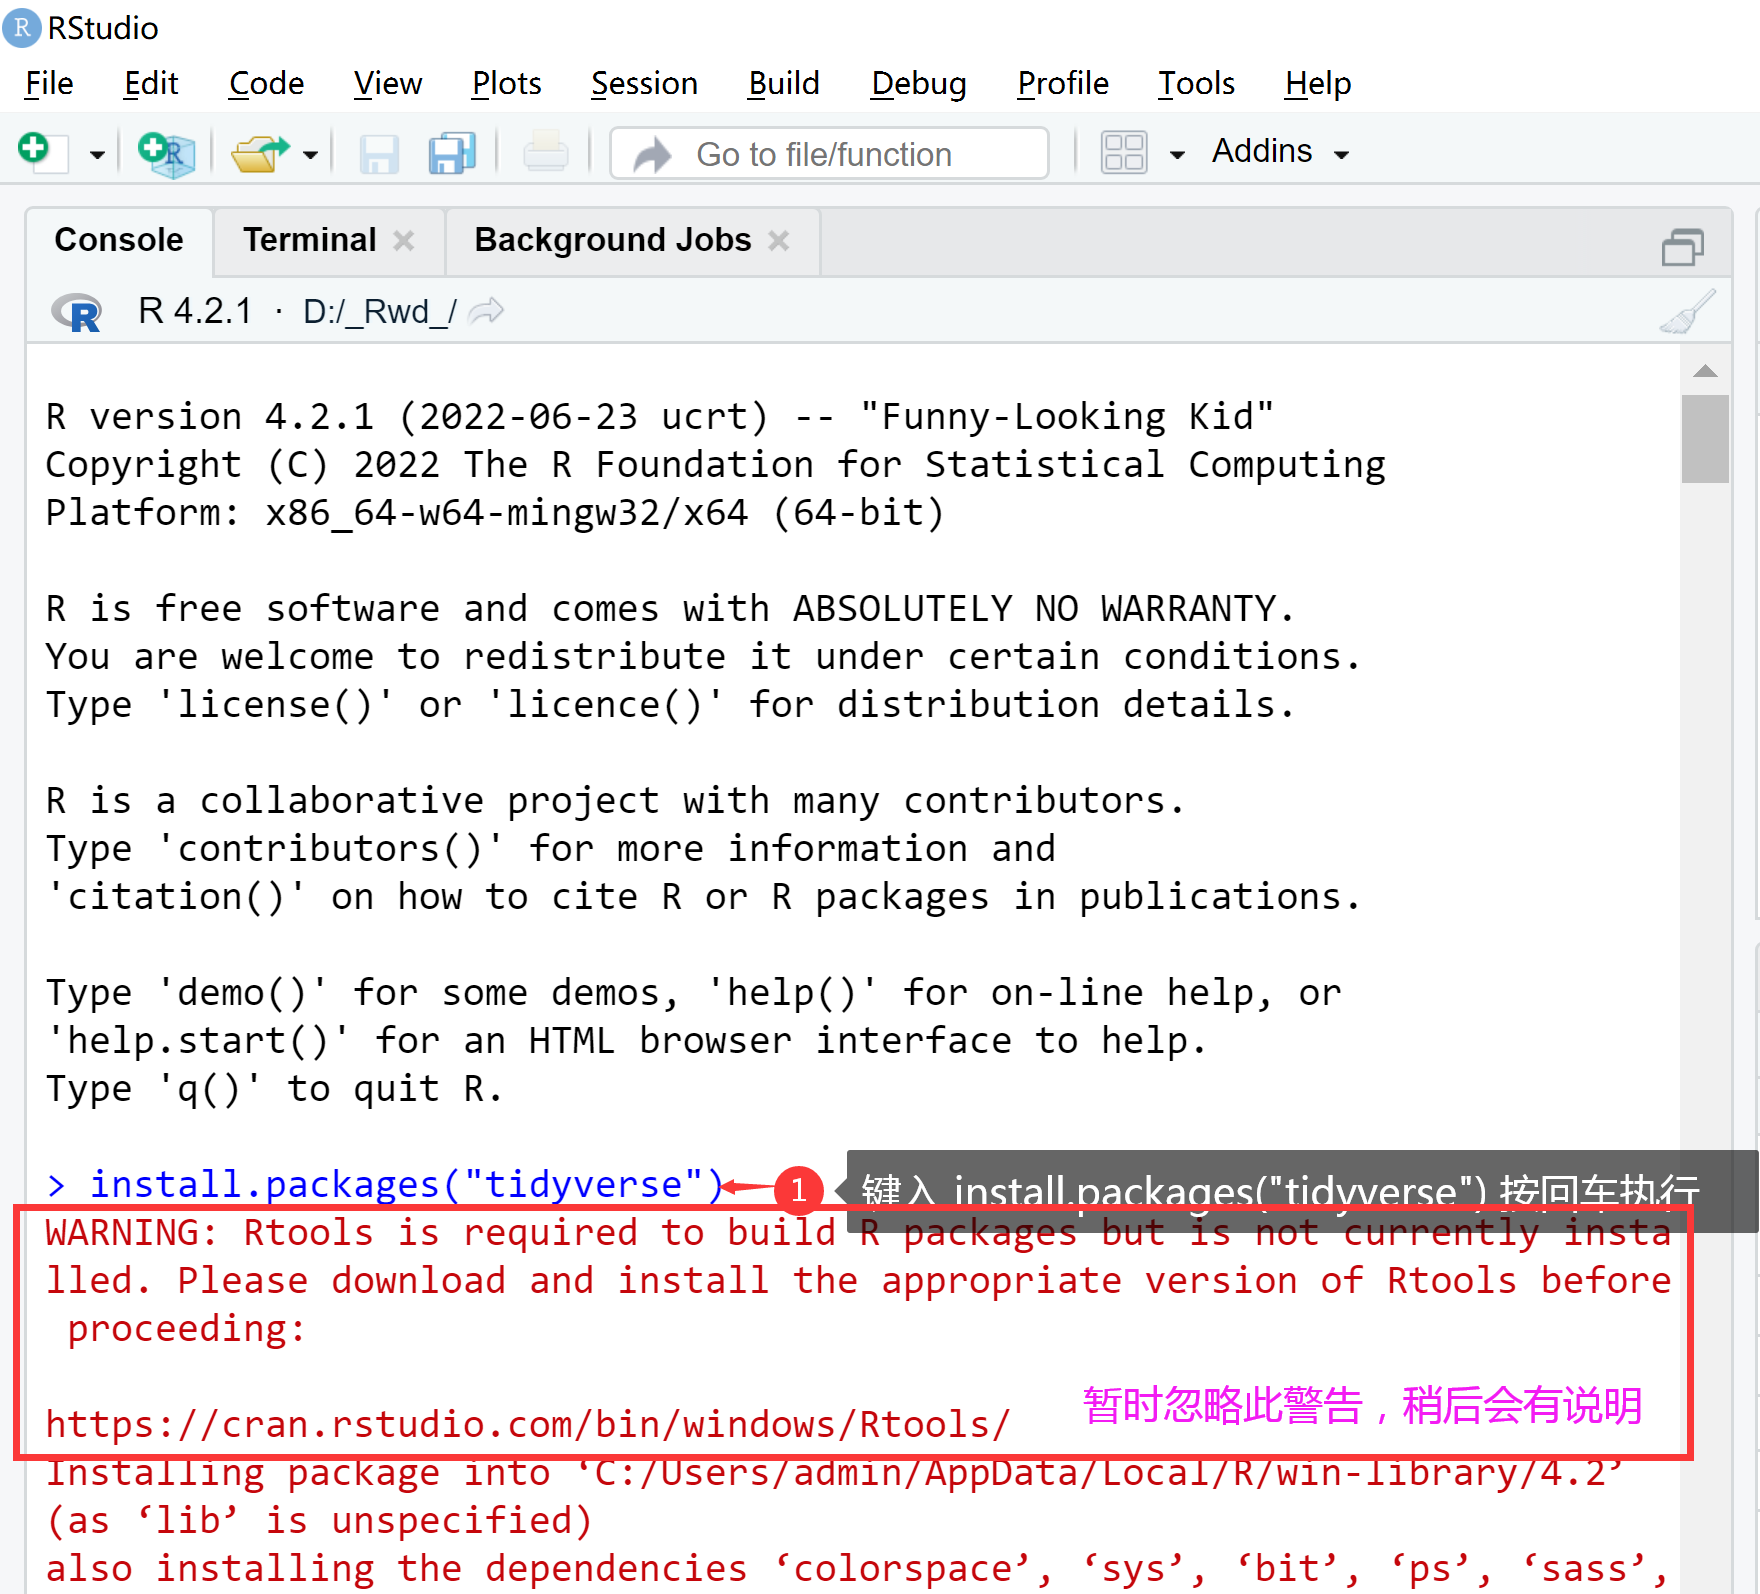This screenshot has height=1594, width=1760.
Task: Close the Background Jobs tab
Action: tap(779, 241)
